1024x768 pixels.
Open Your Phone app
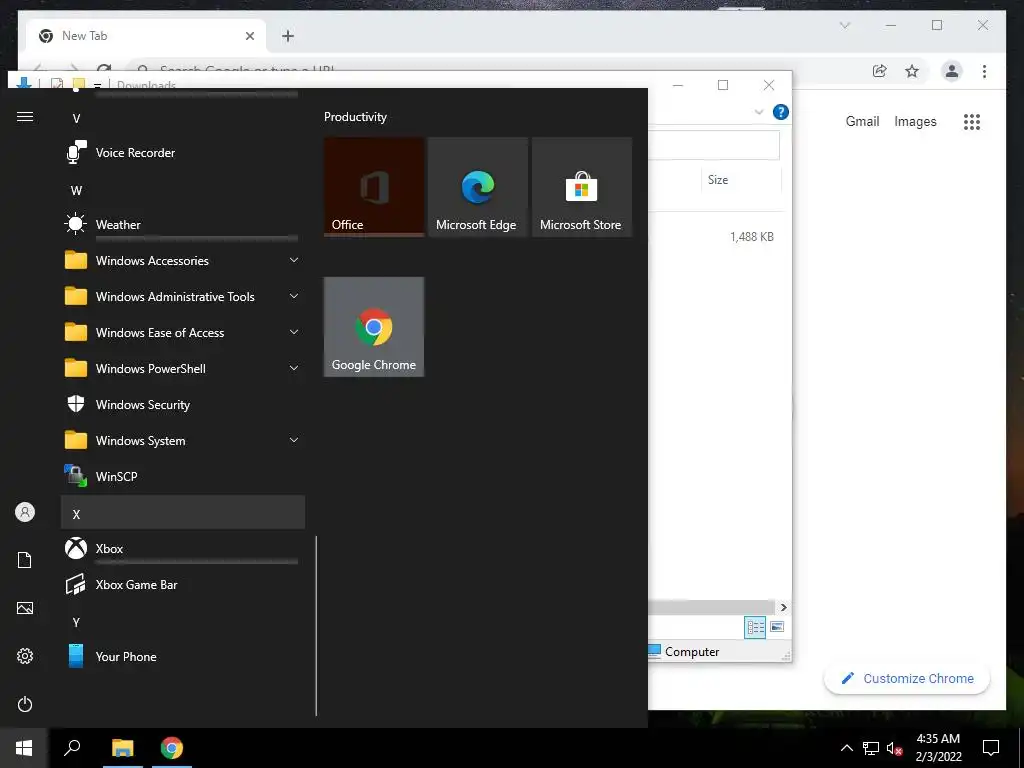[x=183, y=657]
